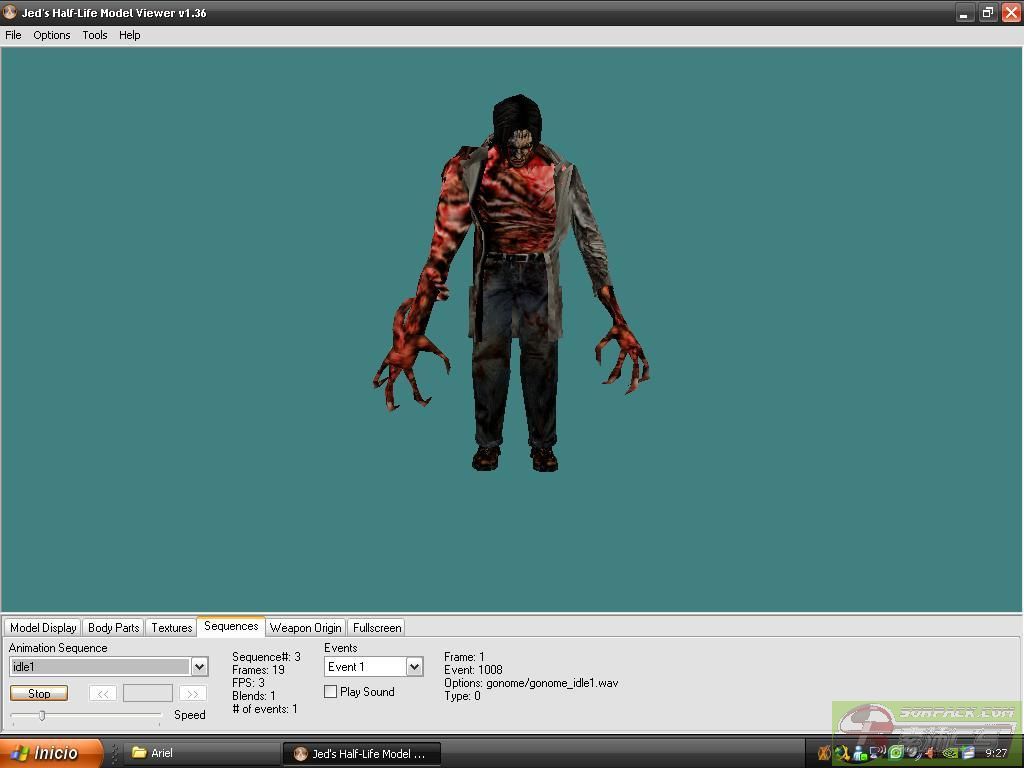This screenshot has width=1024, height=768.
Task: Click the "Animation Sequence" label
Action: point(58,648)
